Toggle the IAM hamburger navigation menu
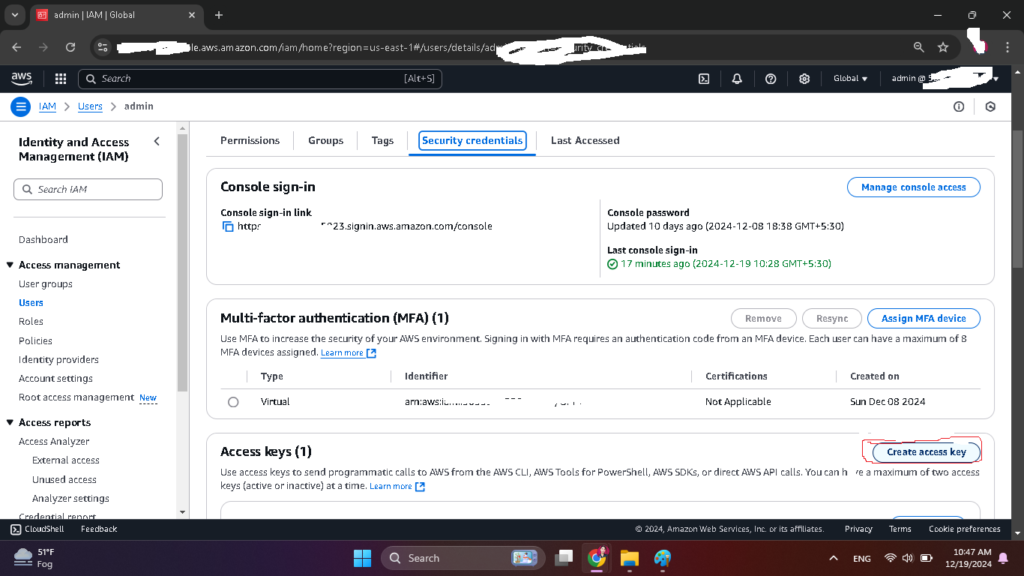The width and height of the screenshot is (1024, 576). [20, 106]
